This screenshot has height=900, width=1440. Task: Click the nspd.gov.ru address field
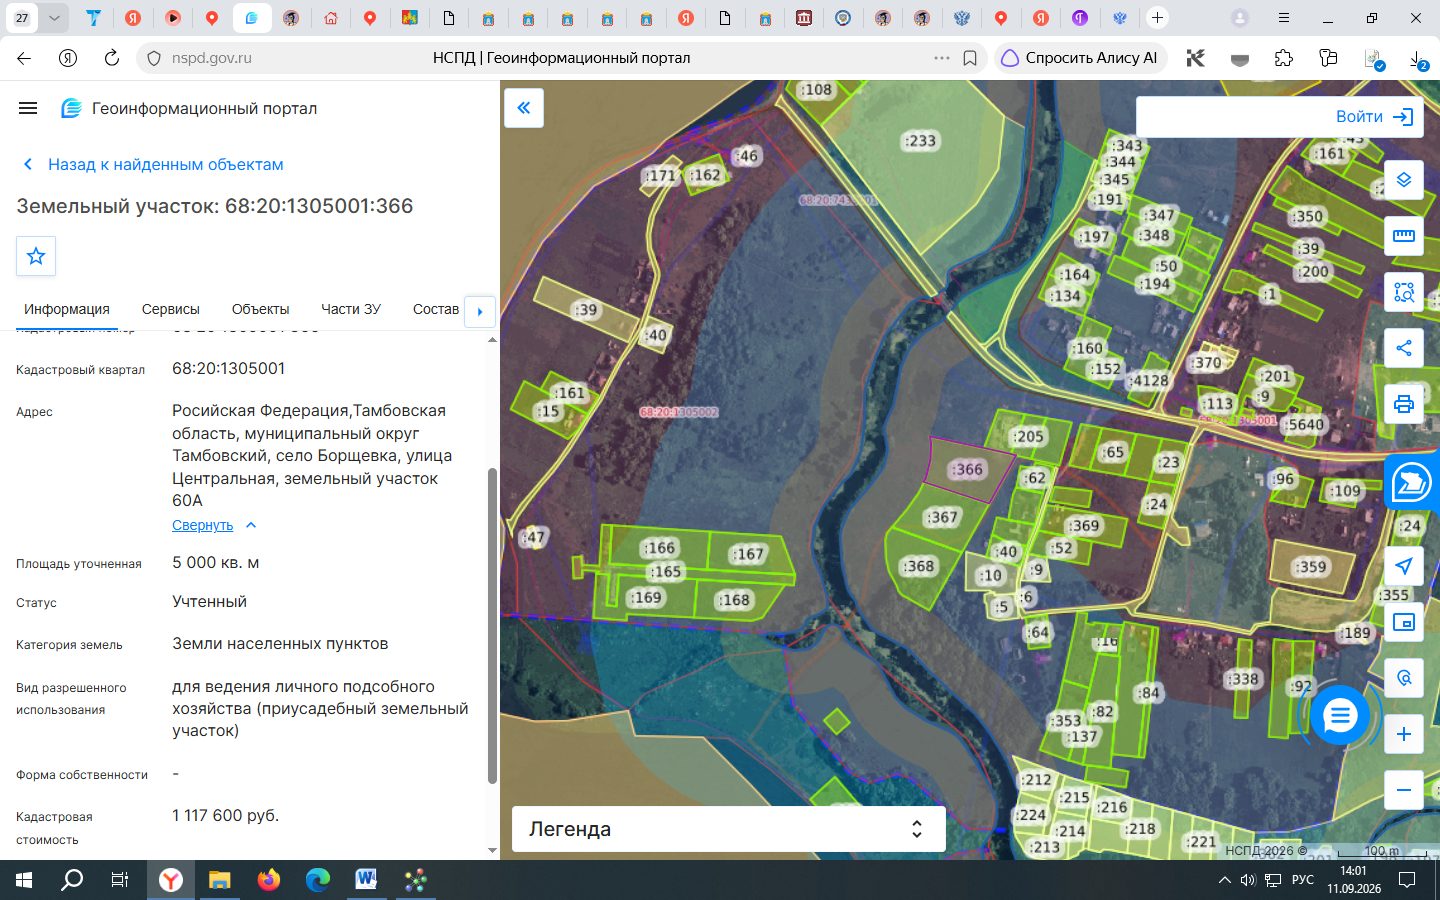211,58
